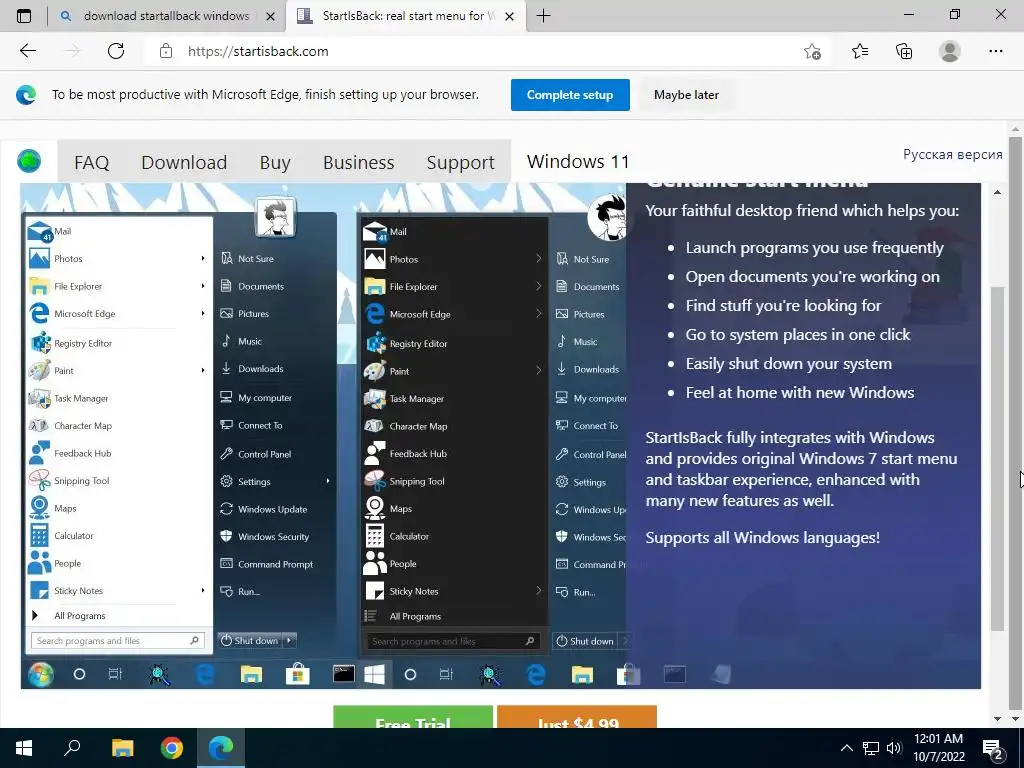Show hidden system tray icons

point(846,748)
